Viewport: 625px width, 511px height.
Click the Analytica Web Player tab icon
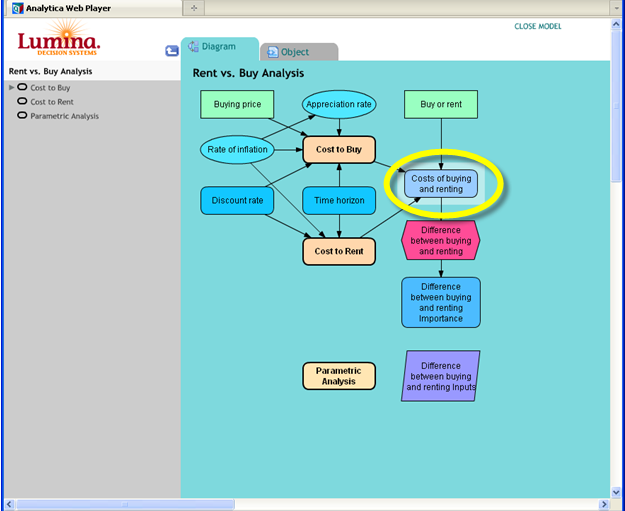click(17, 8)
